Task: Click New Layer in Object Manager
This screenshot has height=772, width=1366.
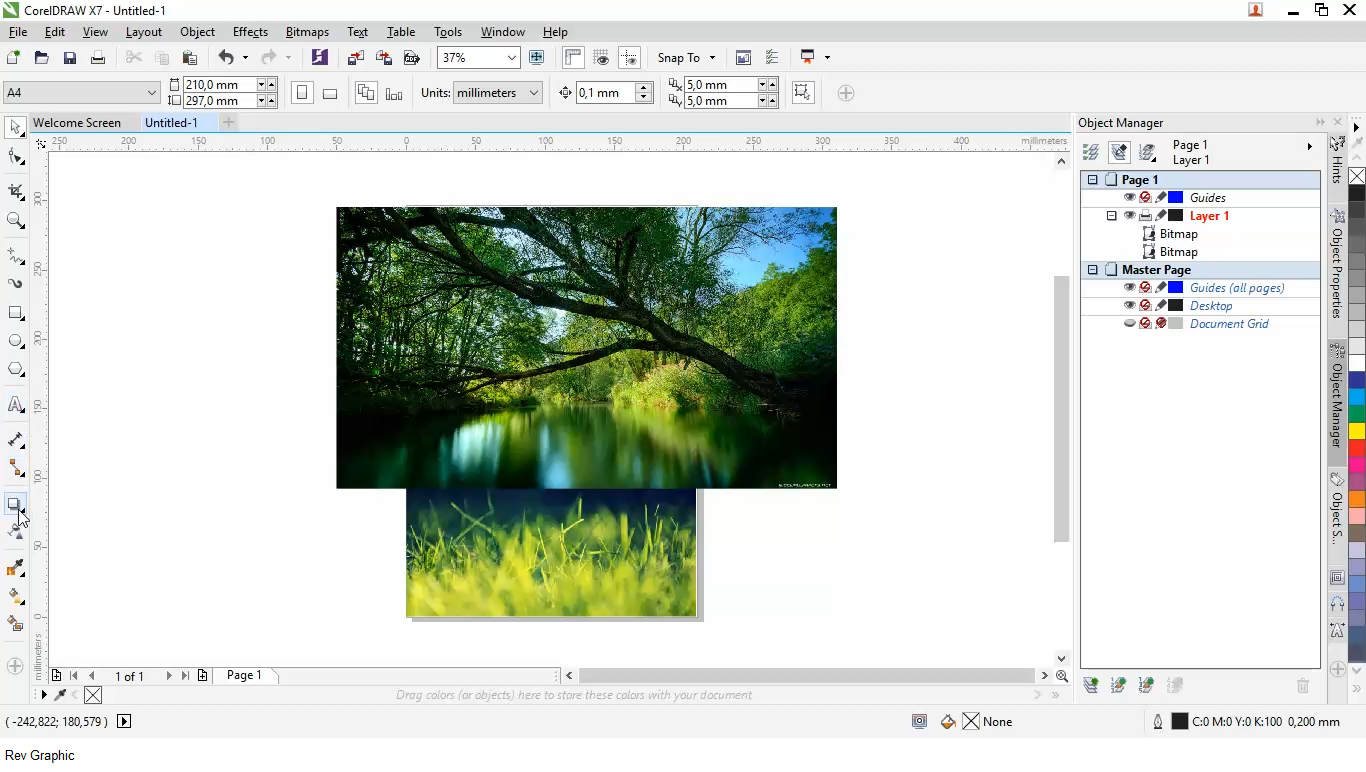Action: click(1091, 685)
